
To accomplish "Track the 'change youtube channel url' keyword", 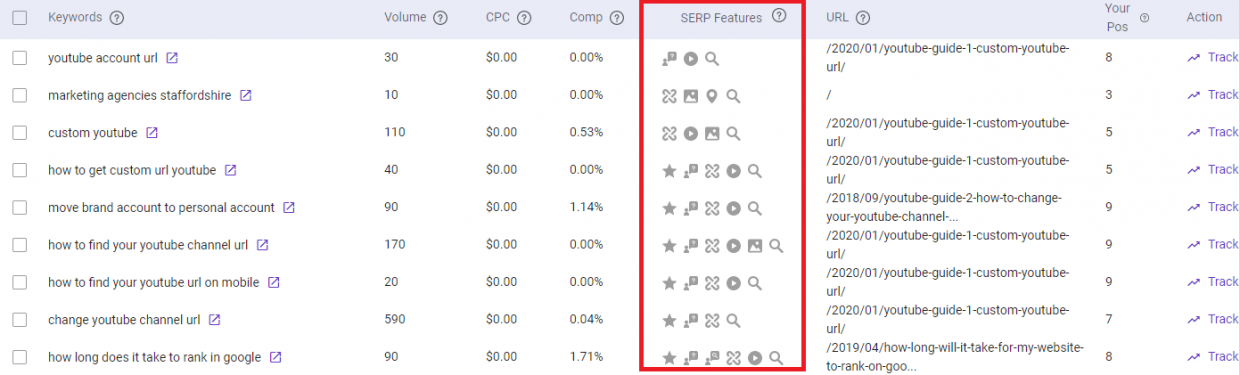I will (x=1212, y=319).
